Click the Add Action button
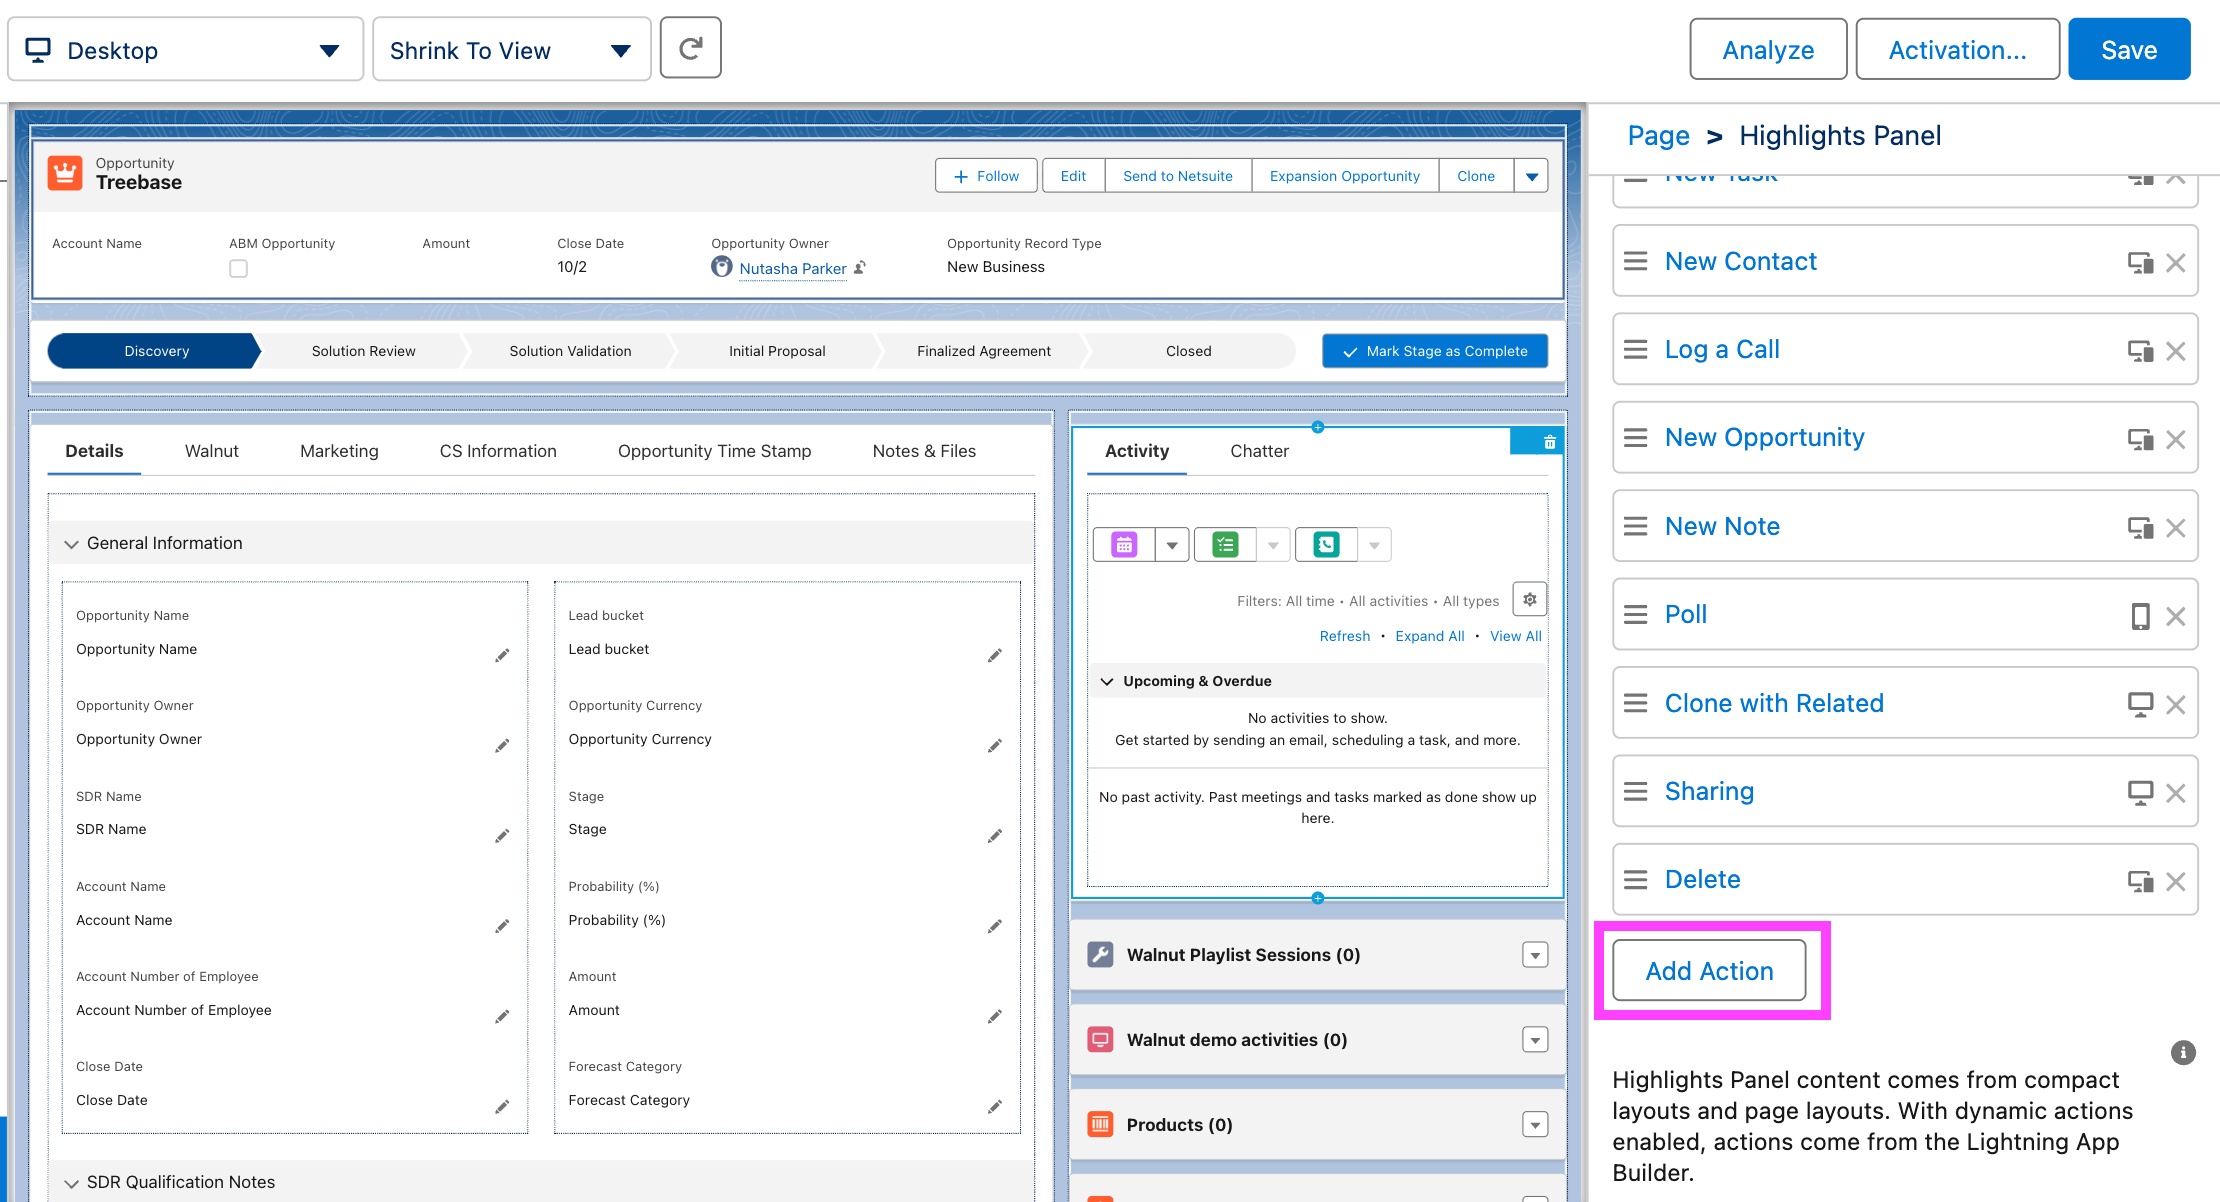2220x1202 pixels. pyautogui.click(x=1709, y=971)
